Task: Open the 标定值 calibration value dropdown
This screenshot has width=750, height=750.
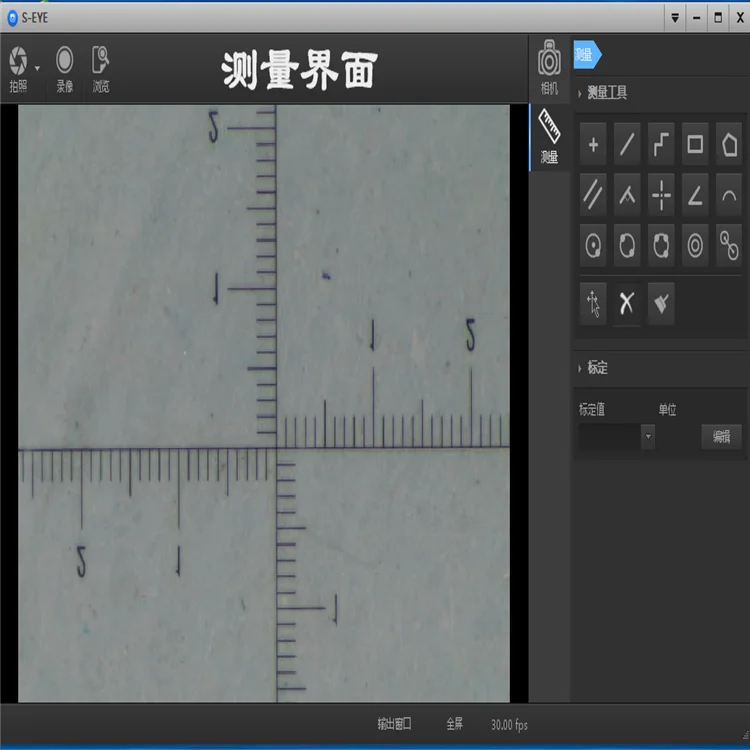Action: point(648,436)
